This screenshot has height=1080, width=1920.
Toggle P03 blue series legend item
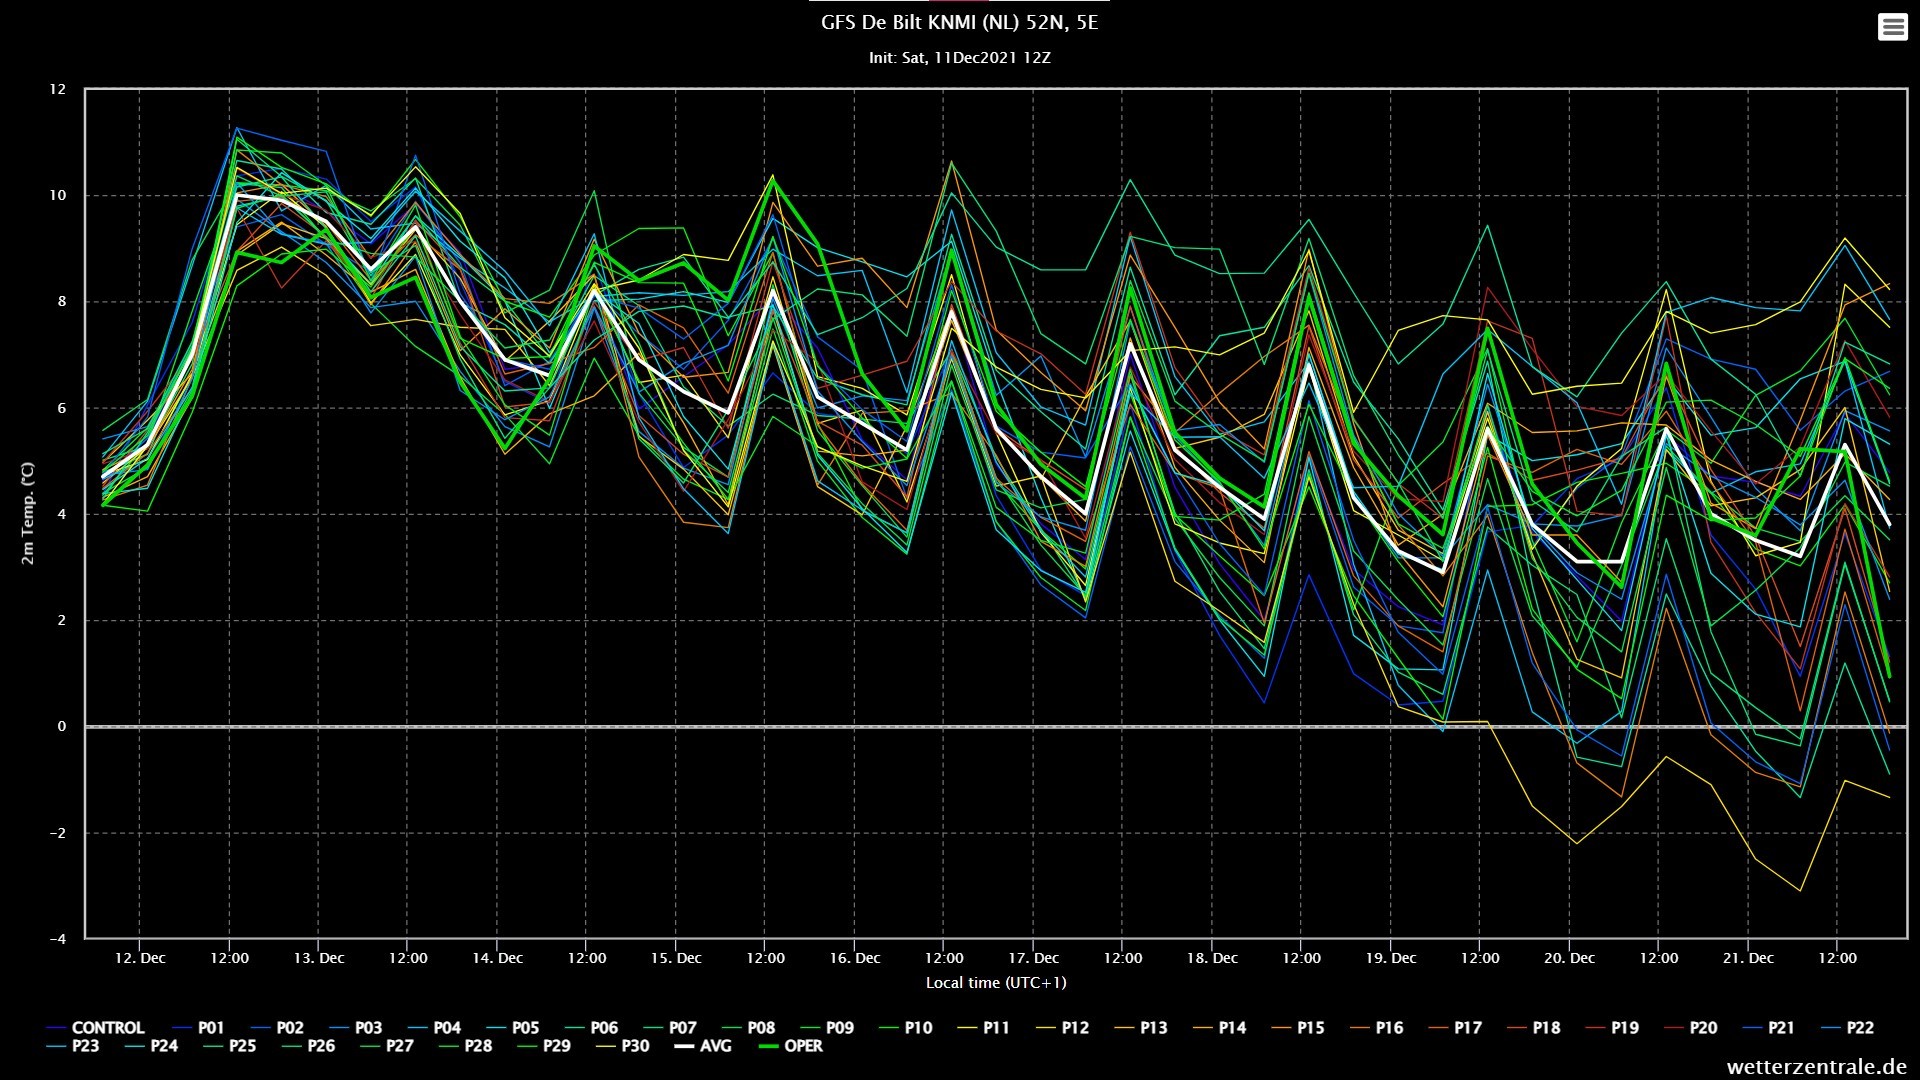[x=355, y=1028]
